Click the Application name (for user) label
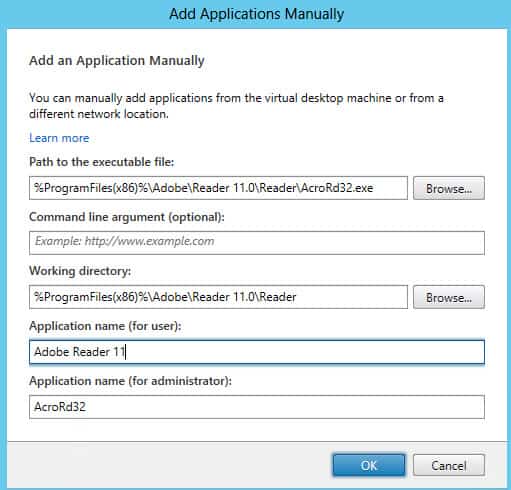The height and width of the screenshot is (490, 511). click(105, 326)
